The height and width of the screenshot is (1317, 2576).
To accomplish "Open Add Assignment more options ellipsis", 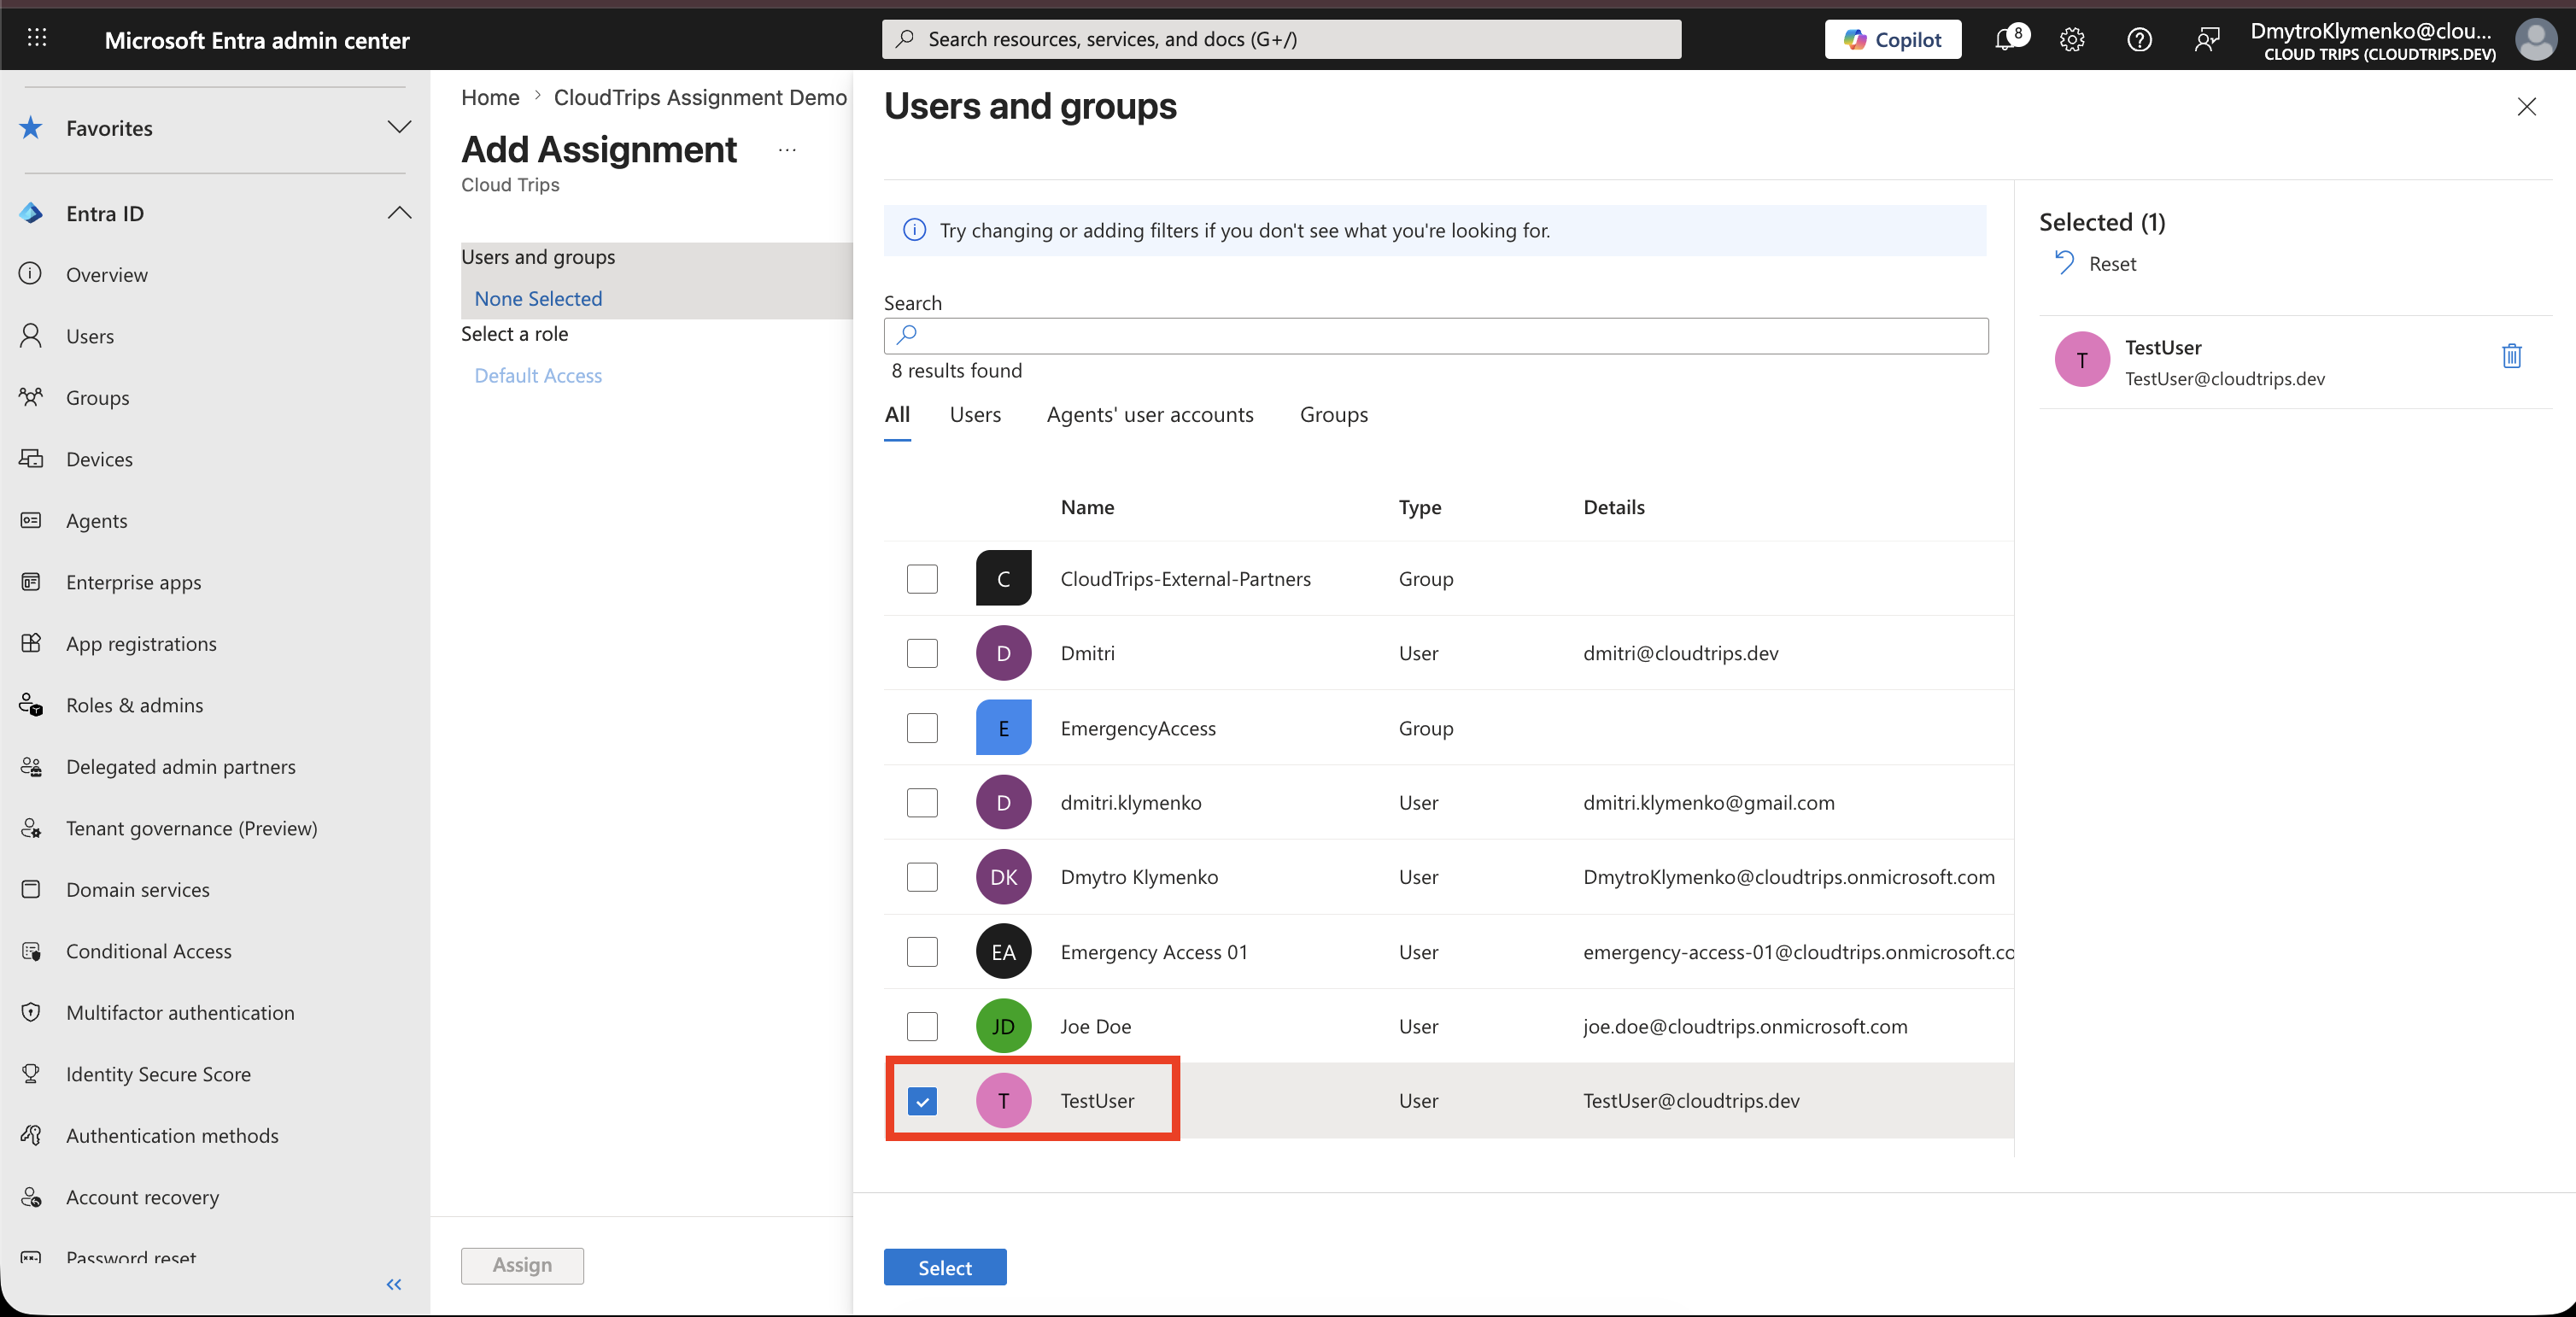I will [x=787, y=150].
